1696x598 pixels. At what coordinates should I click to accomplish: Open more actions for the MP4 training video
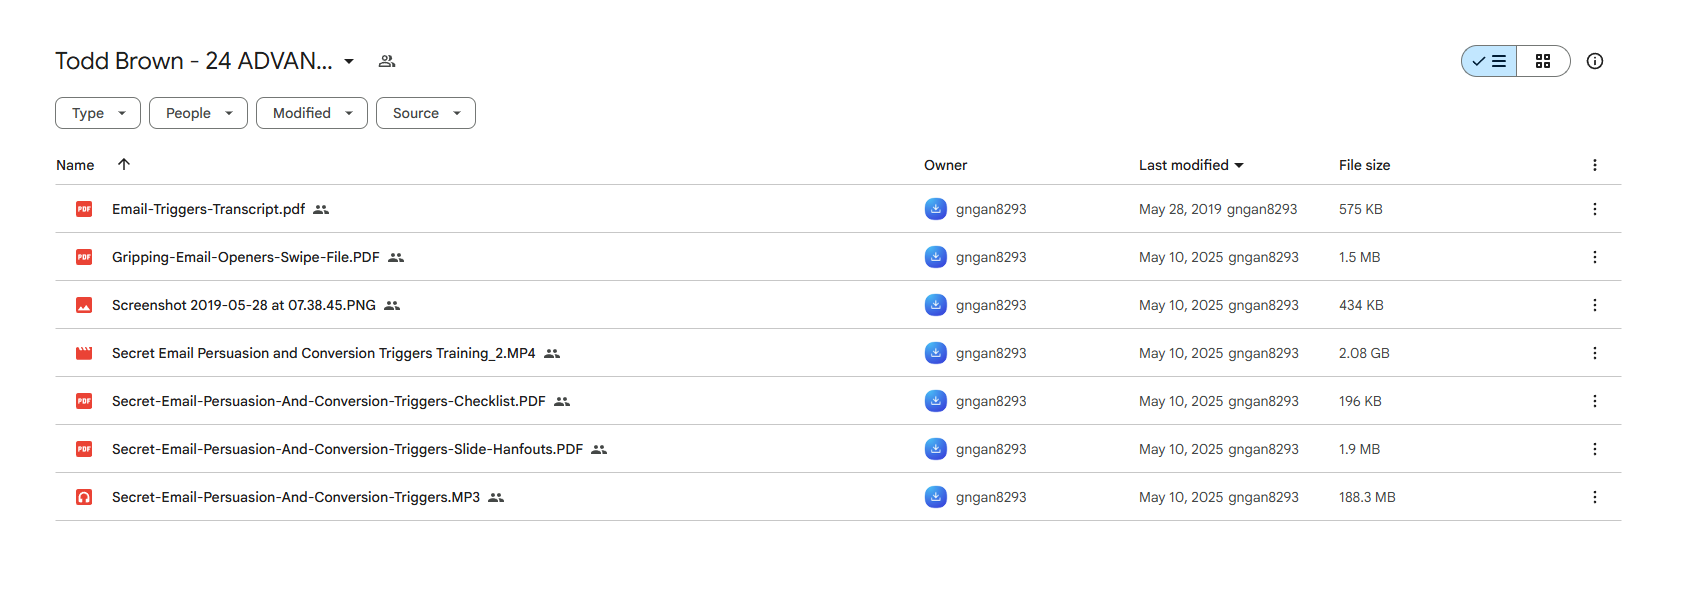1595,353
